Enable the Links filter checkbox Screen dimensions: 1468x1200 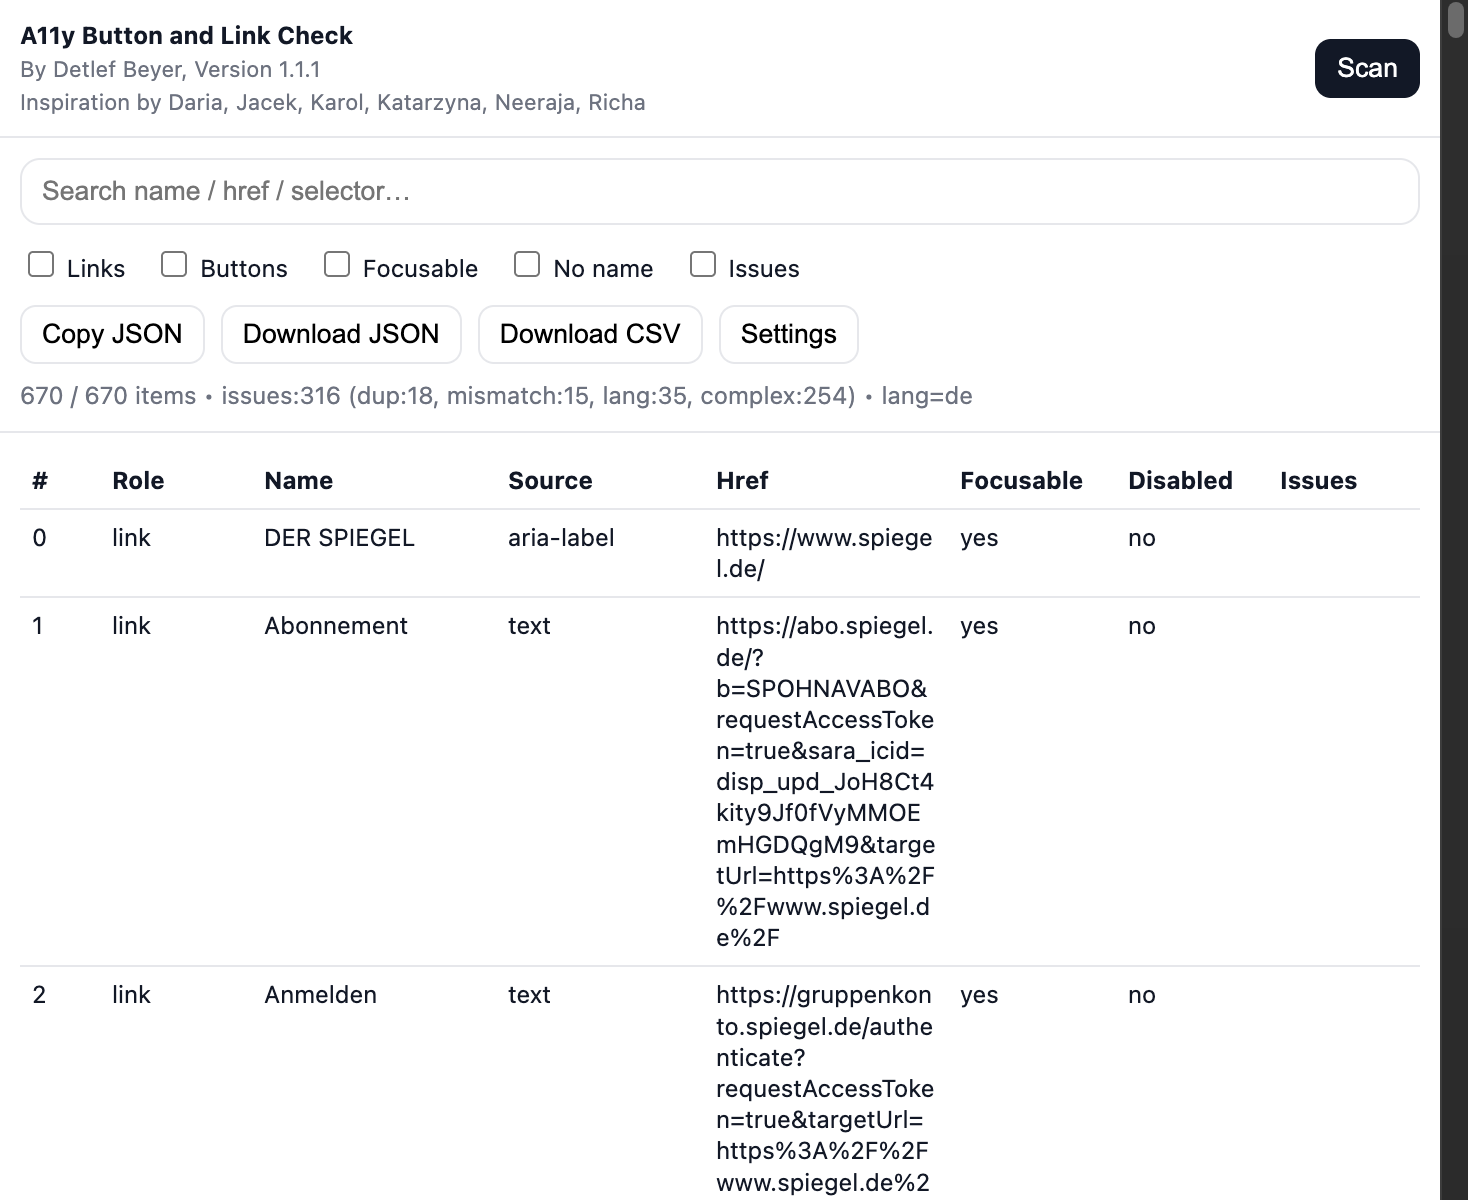[41, 265]
